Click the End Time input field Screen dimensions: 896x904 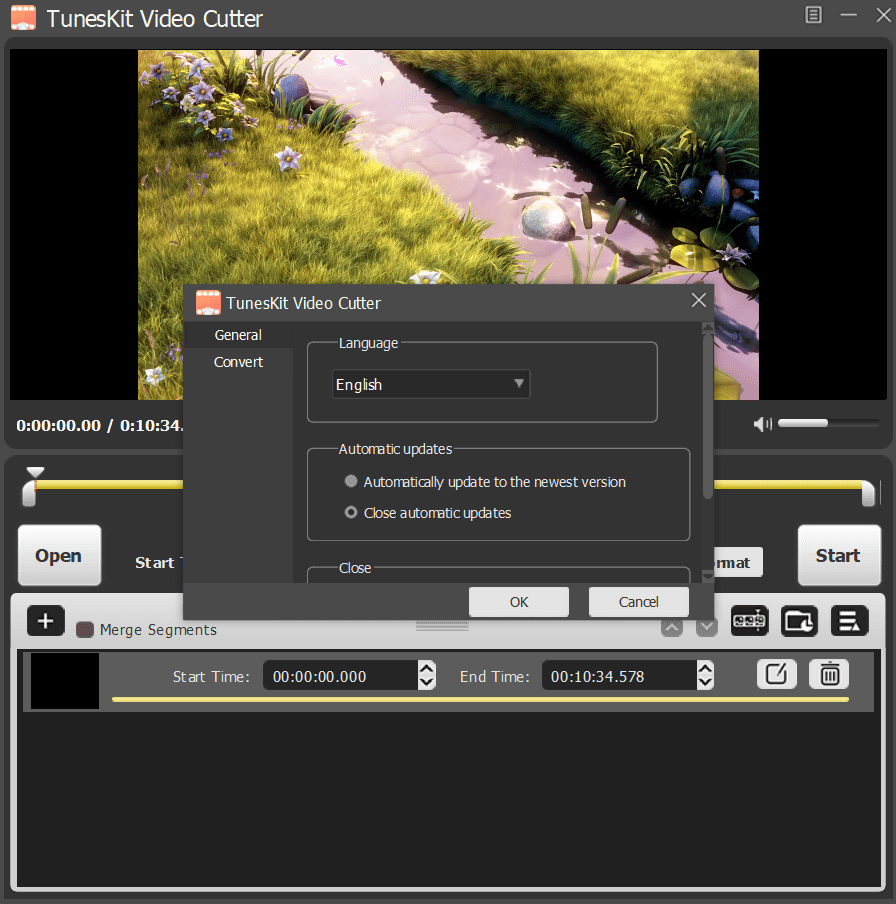coord(619,676)
